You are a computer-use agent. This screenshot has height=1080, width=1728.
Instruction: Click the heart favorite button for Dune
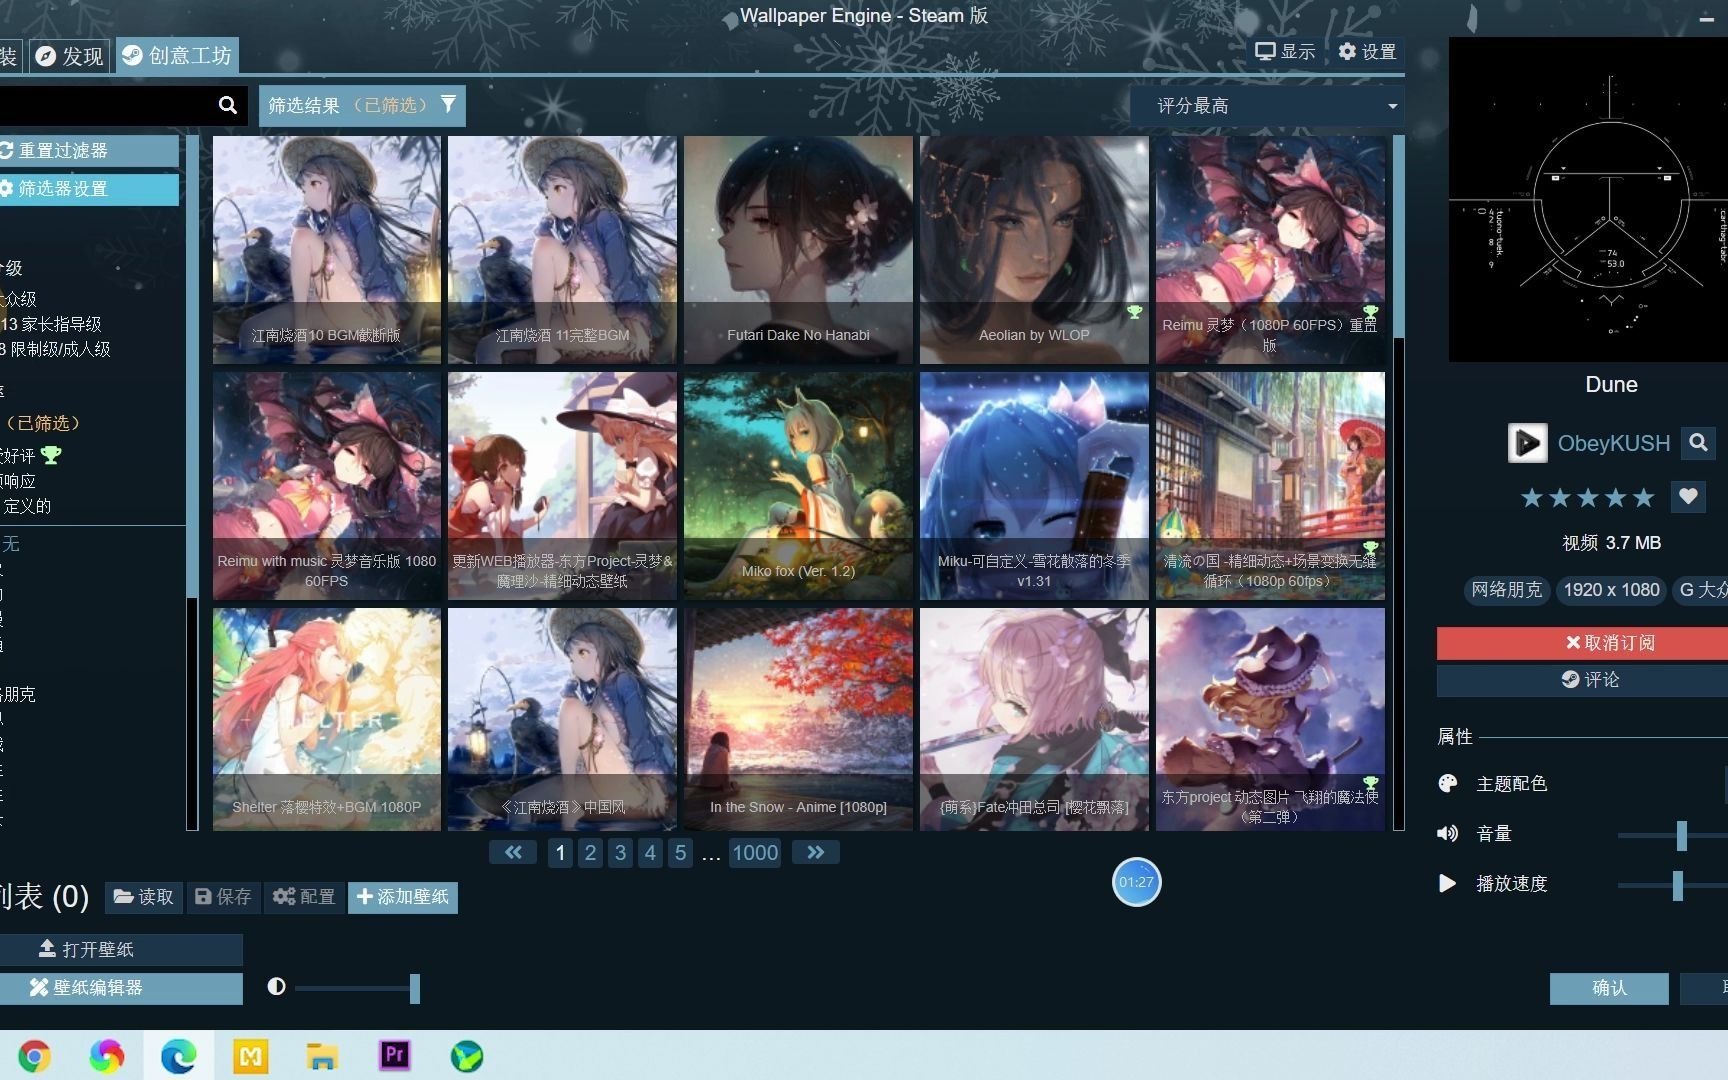pos(1688,497)
